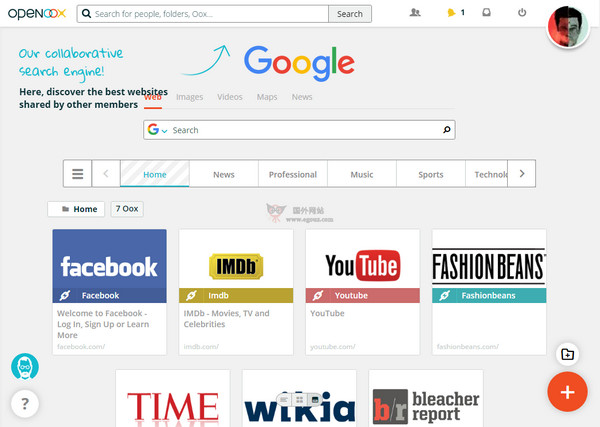Click the add folder icon
Screen dimensions: 600x427
(567, 354)
